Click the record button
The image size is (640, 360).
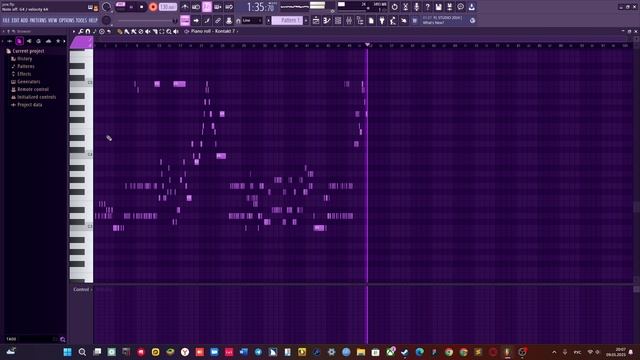[153, 7]
